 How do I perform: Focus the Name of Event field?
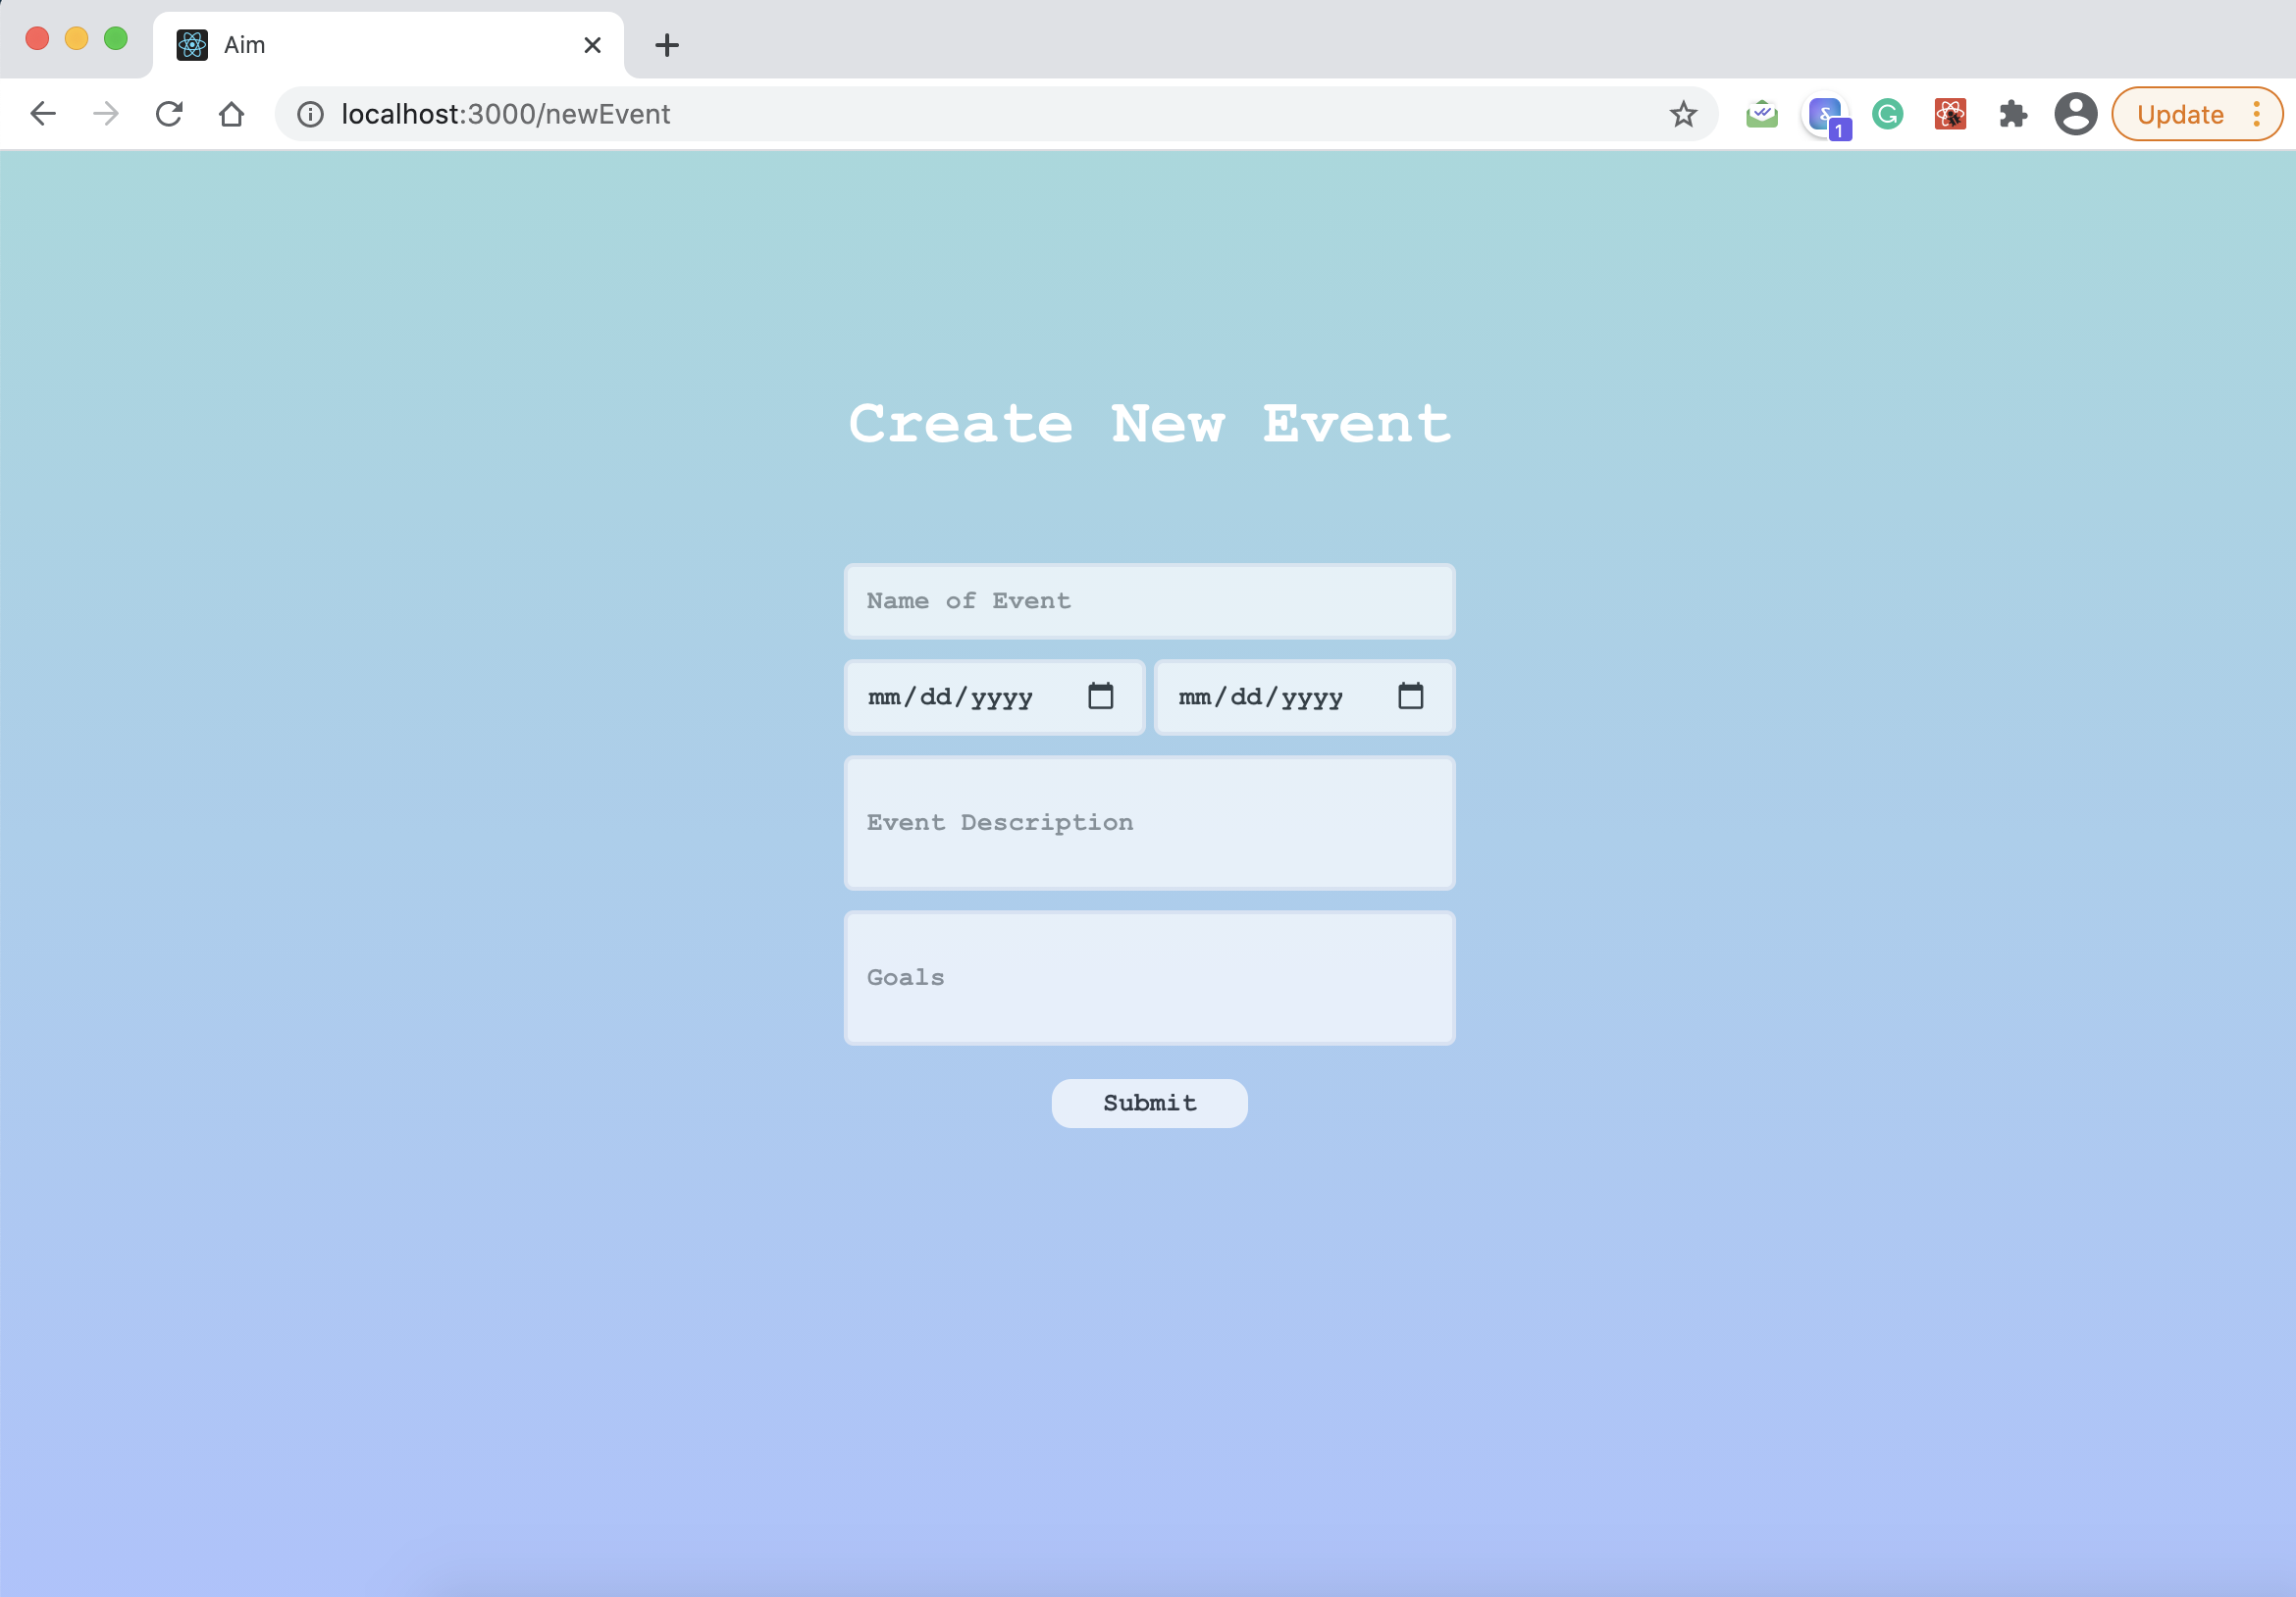(x=1149, y=601)
